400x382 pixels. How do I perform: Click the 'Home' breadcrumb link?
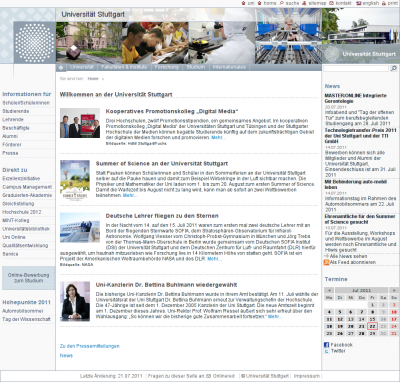coord(93,79)
